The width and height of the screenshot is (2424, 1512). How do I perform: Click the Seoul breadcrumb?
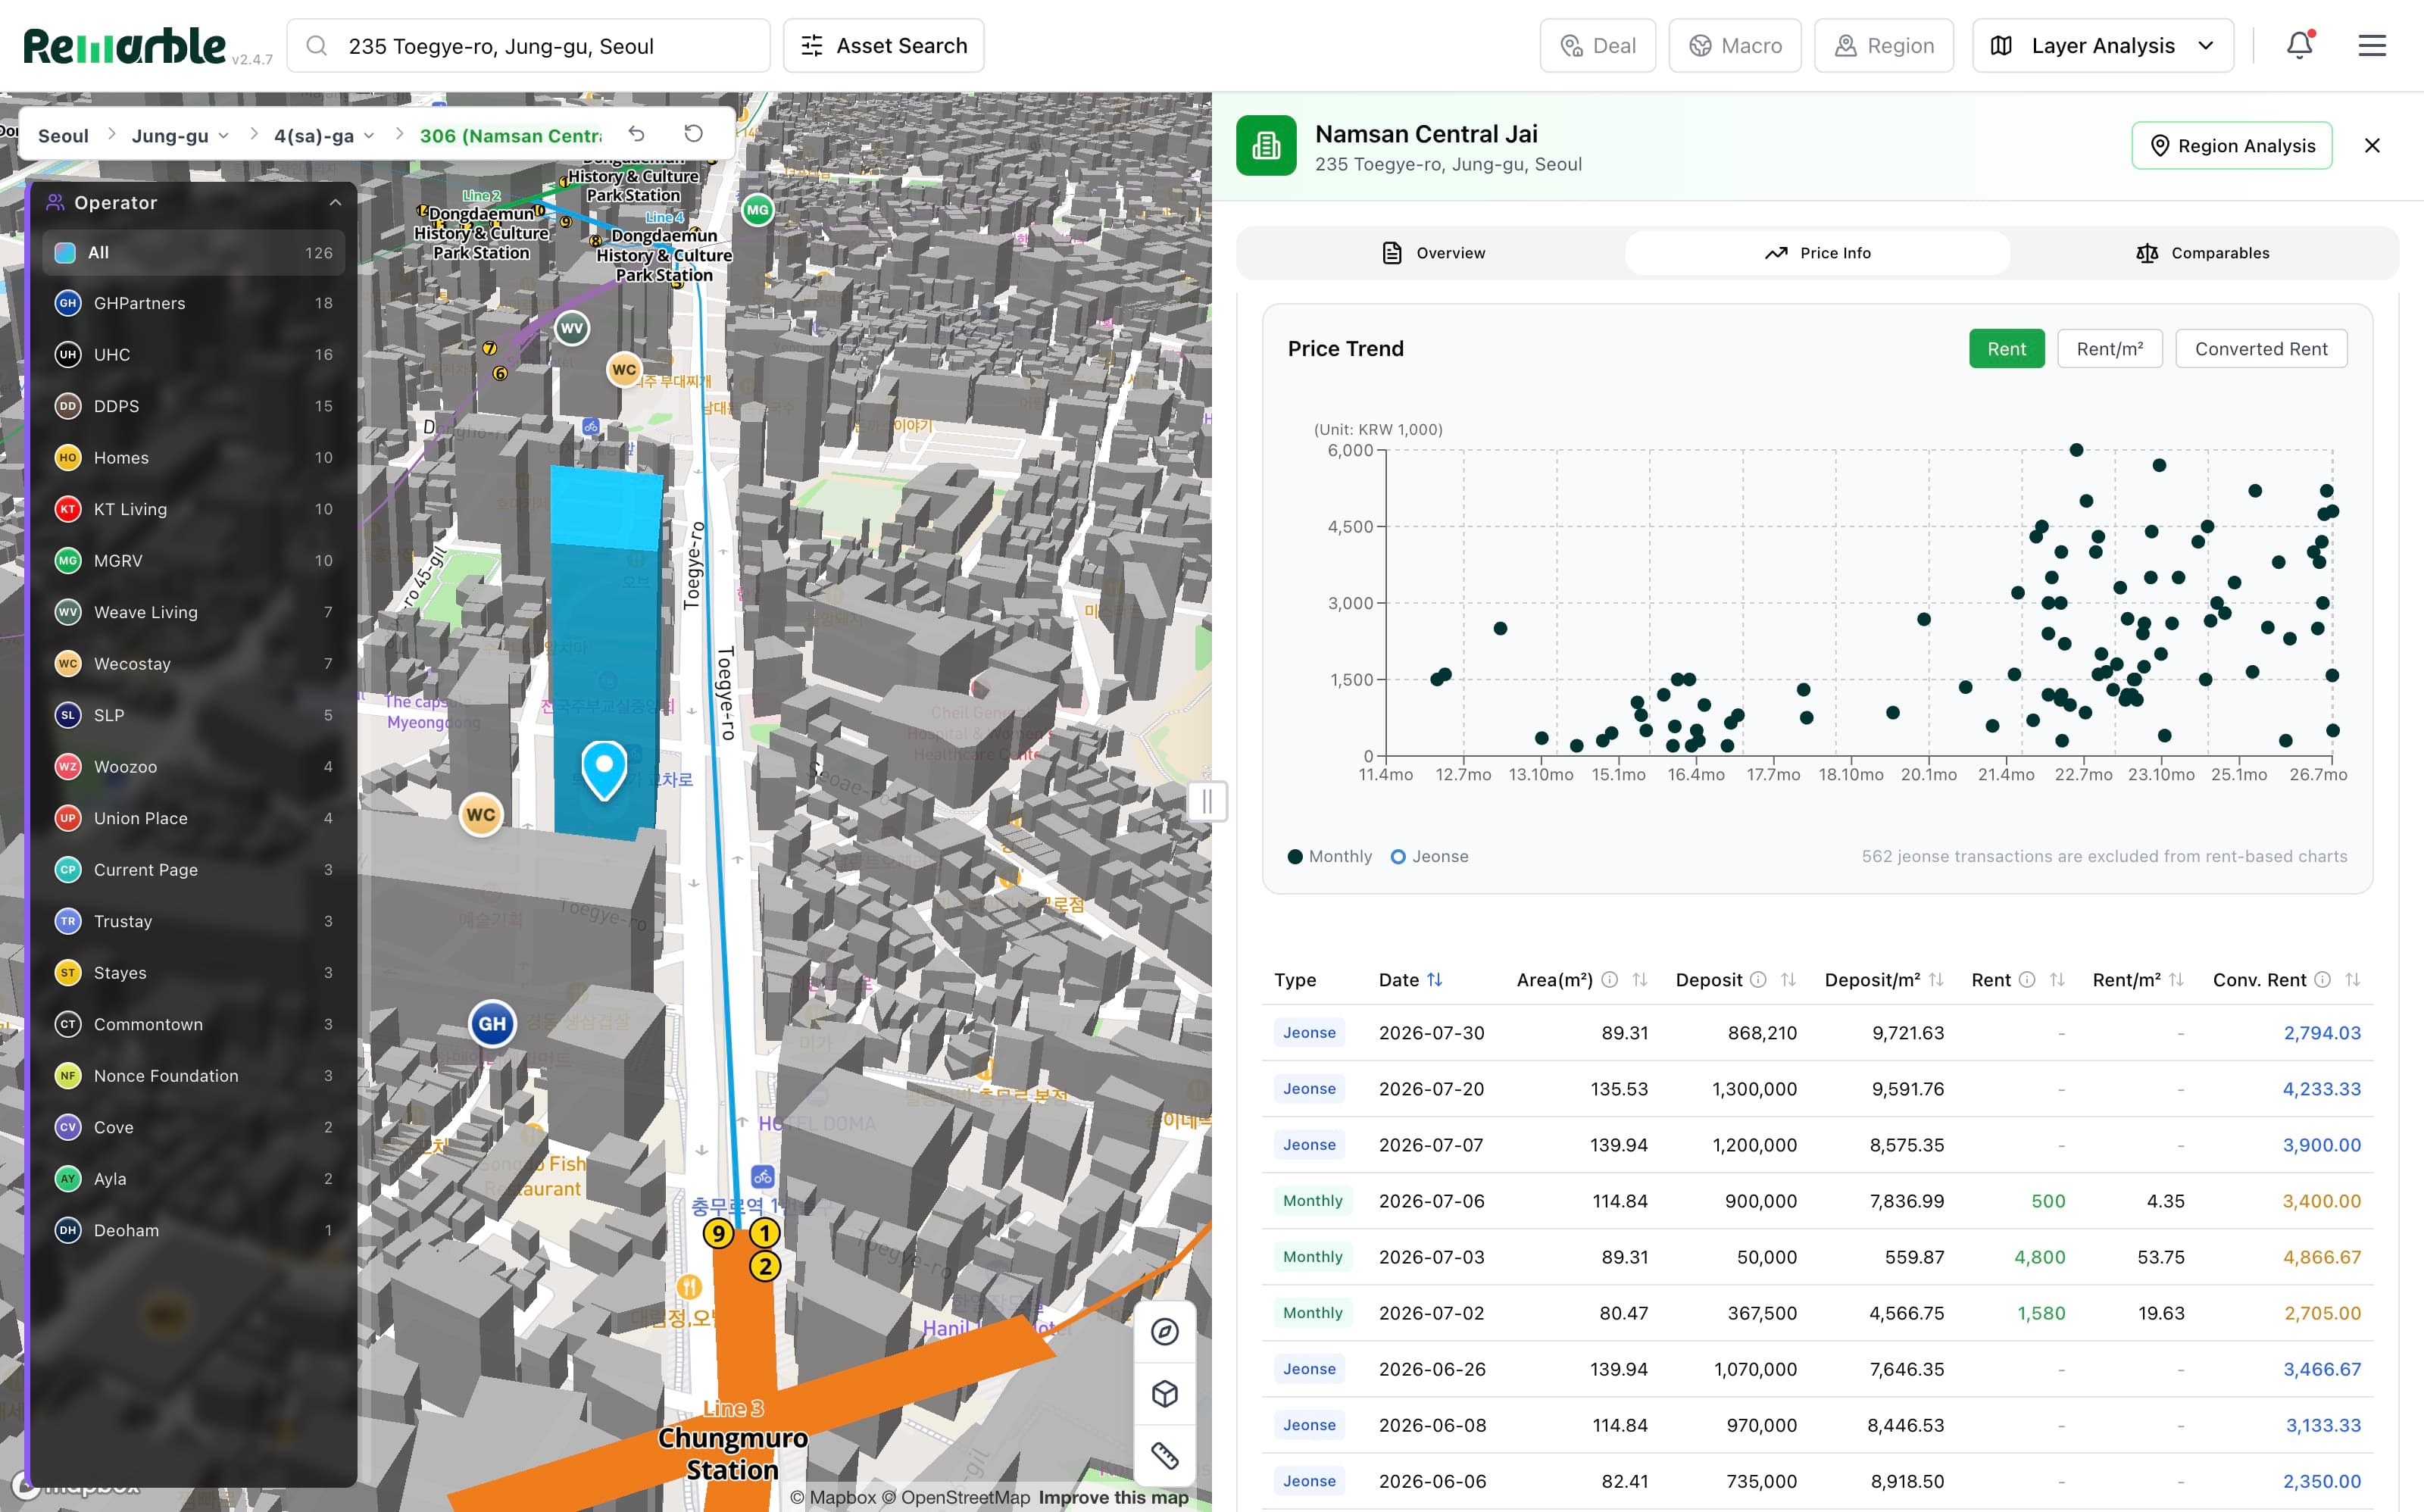[63, 135]
